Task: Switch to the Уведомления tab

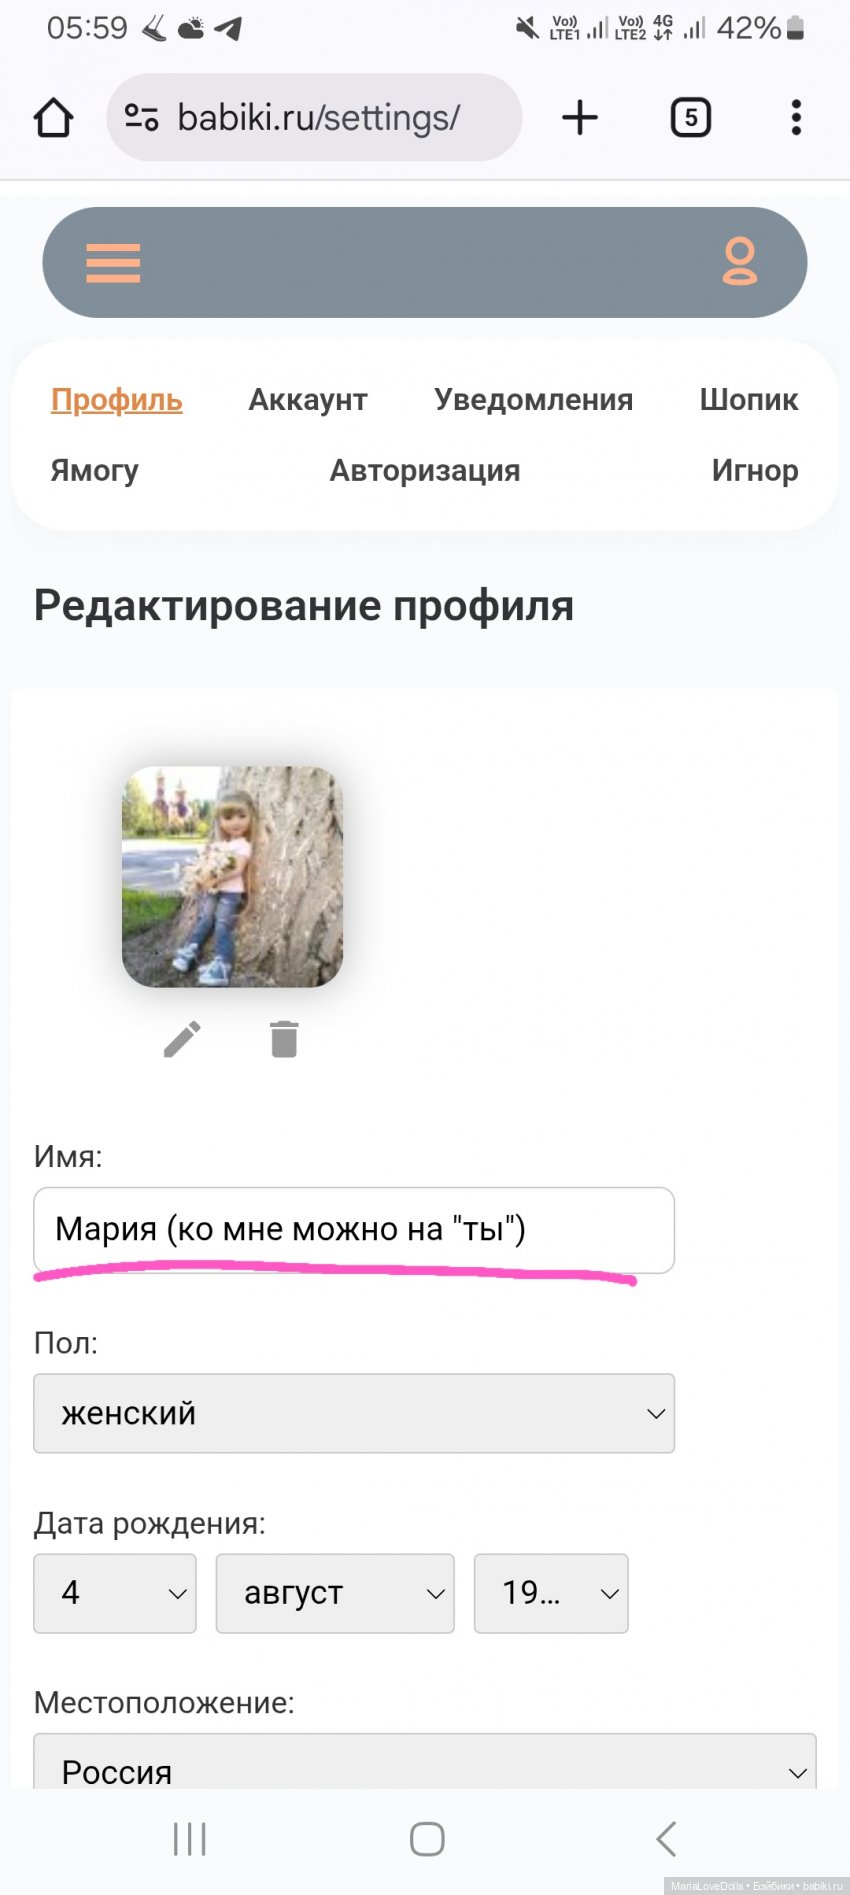Action: pyautogui.click(x=533, y=400)
